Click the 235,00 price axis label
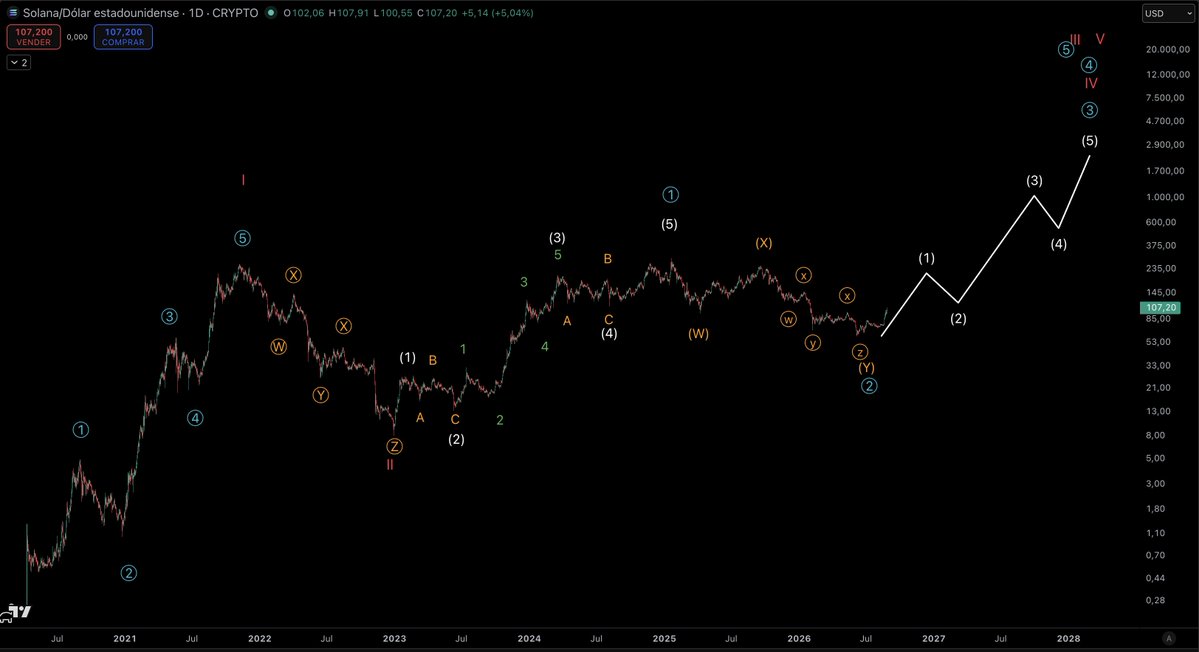The image size is (1199, 652). [x=1162, y=268]
